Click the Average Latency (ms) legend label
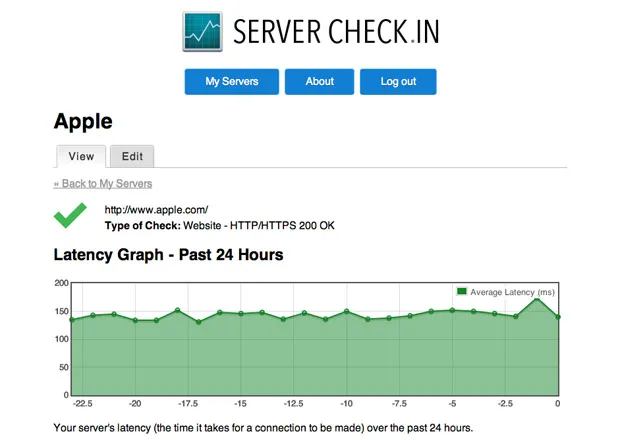620x440 pixels. point(512,292)
